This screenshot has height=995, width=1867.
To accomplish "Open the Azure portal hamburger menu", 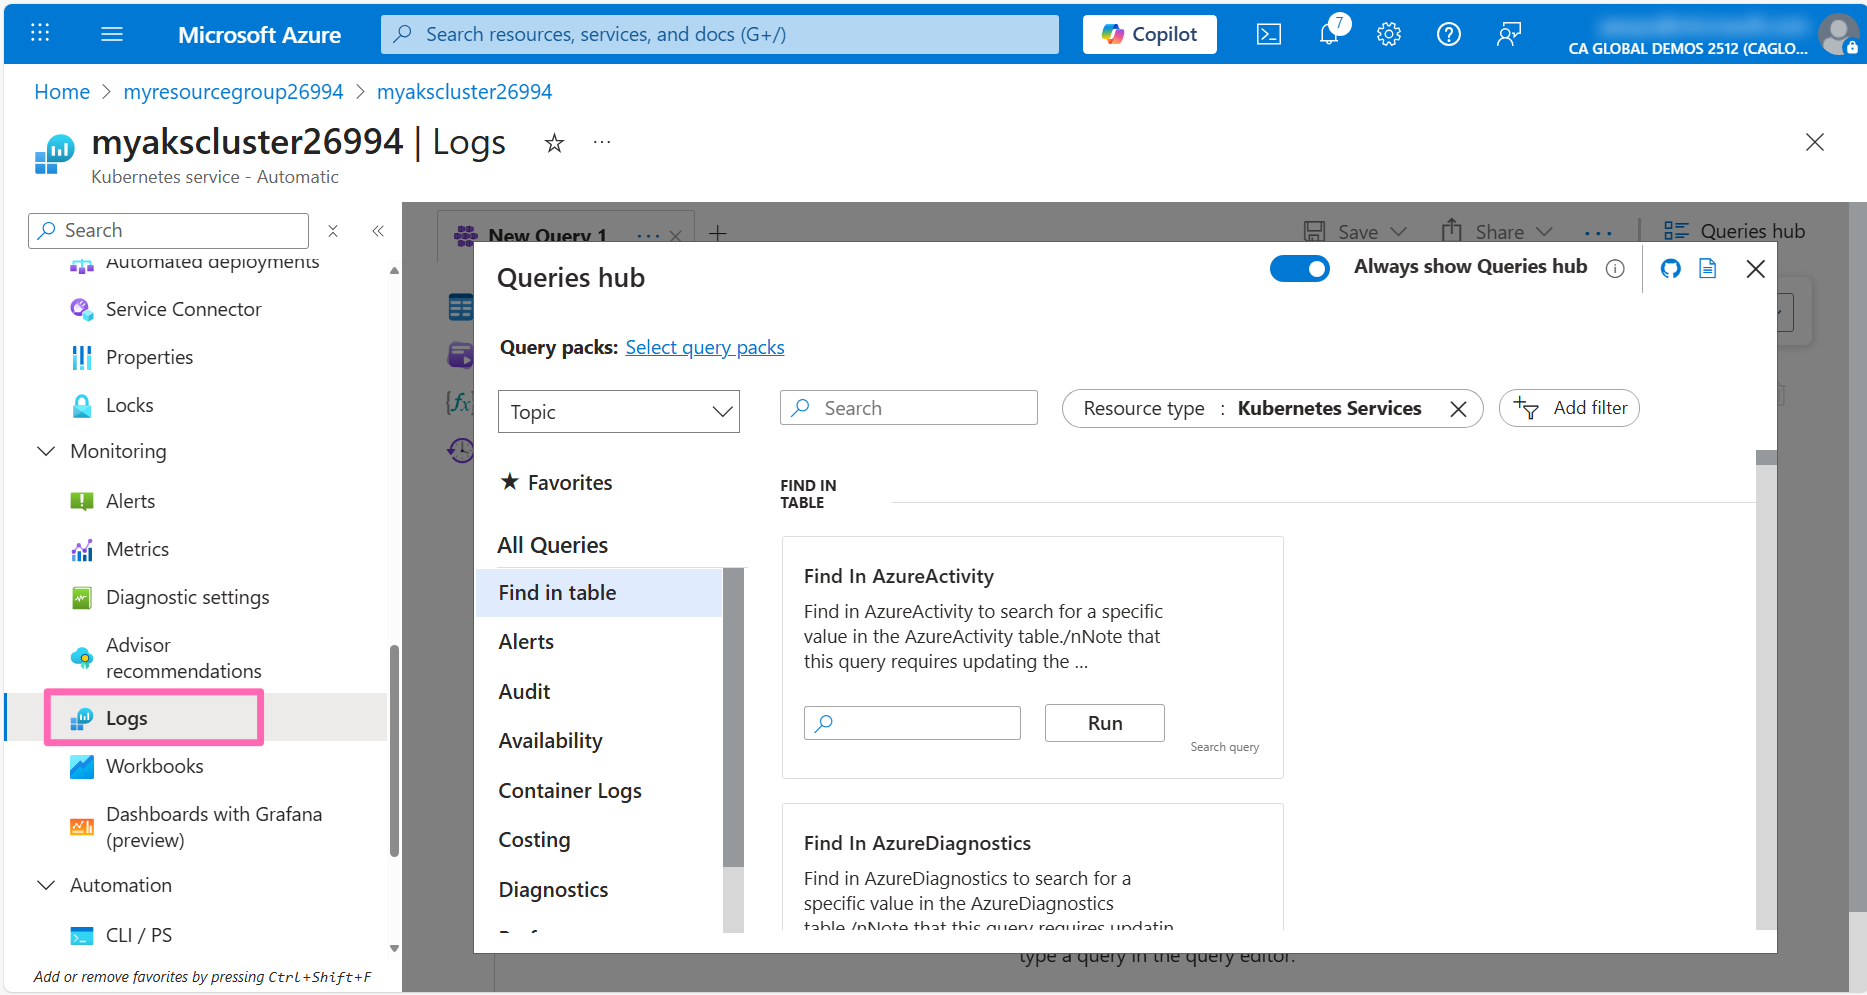I will coord(112,34).
